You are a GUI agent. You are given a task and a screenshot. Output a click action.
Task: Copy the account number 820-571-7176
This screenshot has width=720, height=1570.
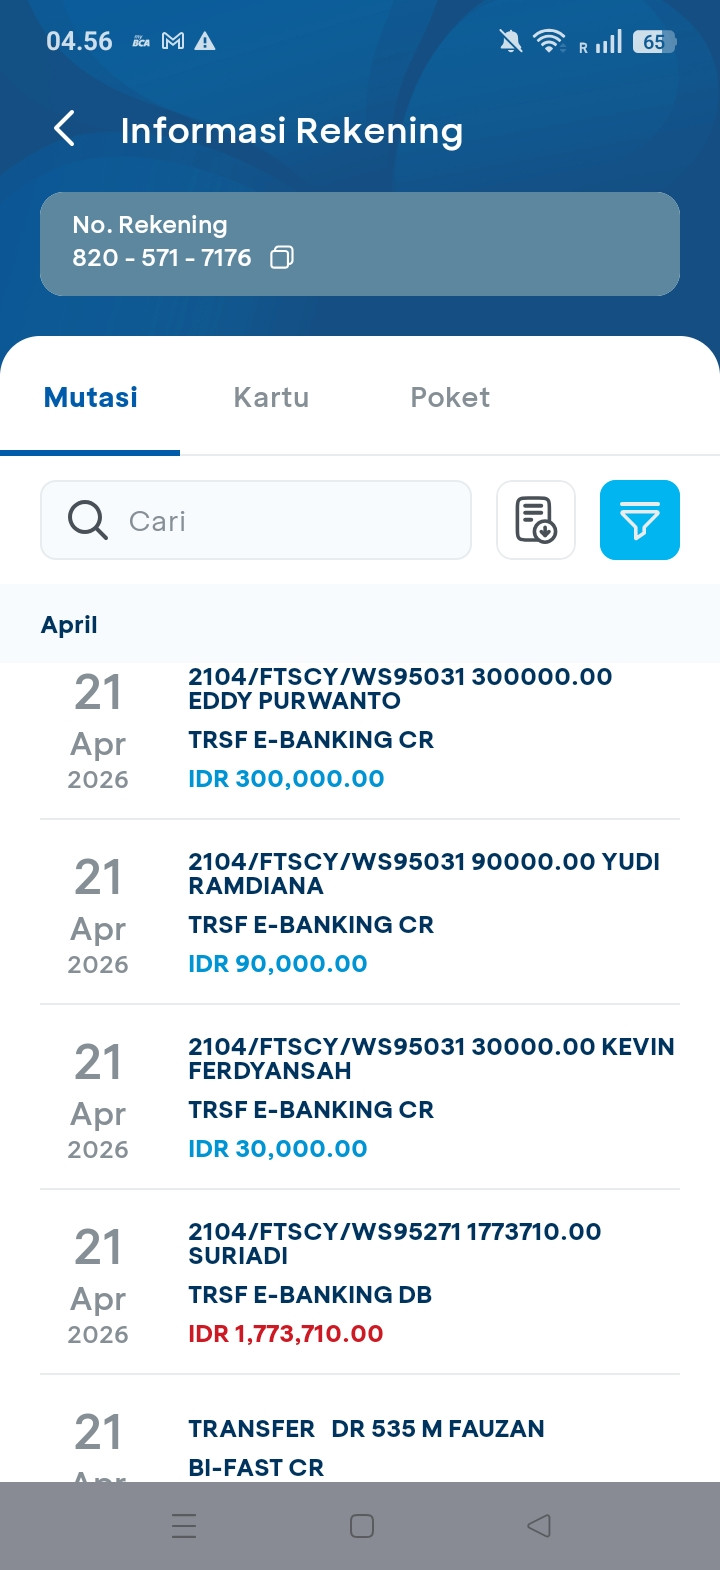282,258
